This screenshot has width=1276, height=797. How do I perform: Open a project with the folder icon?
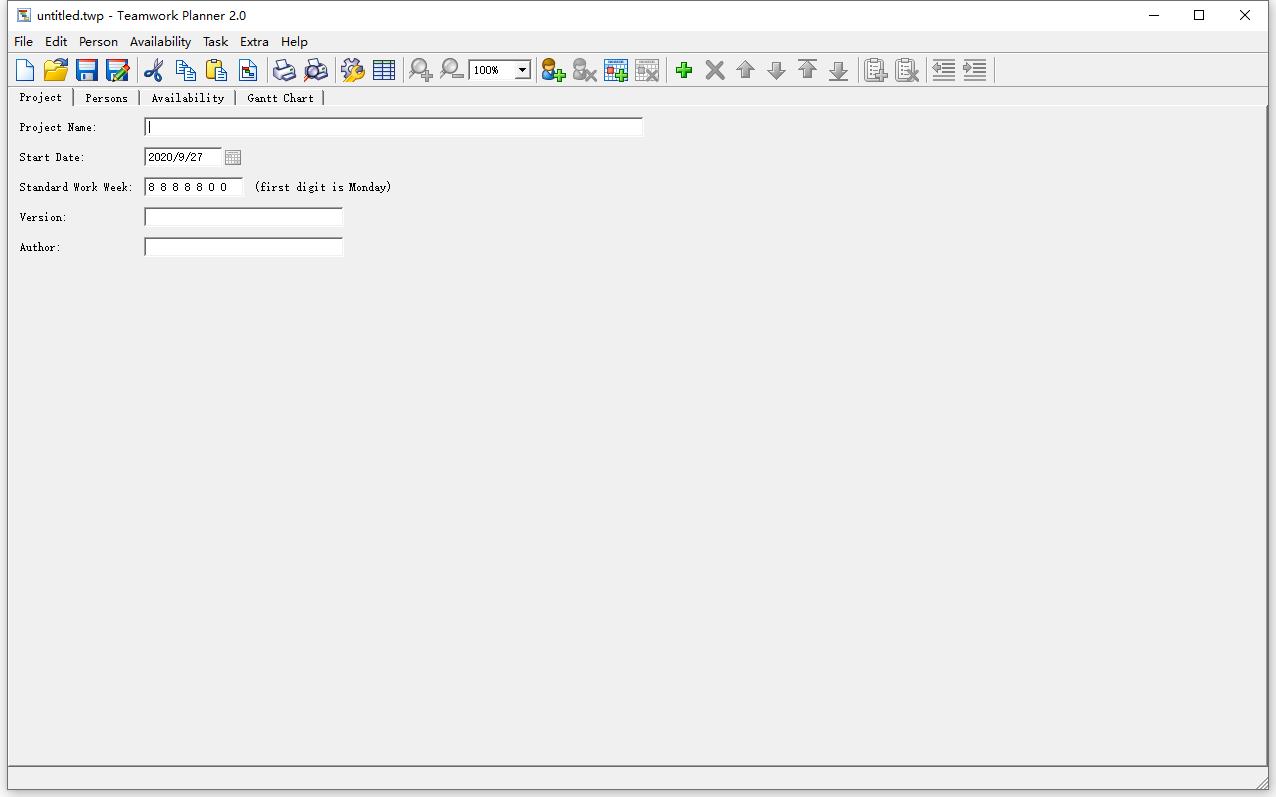click(x=56, y=70)
